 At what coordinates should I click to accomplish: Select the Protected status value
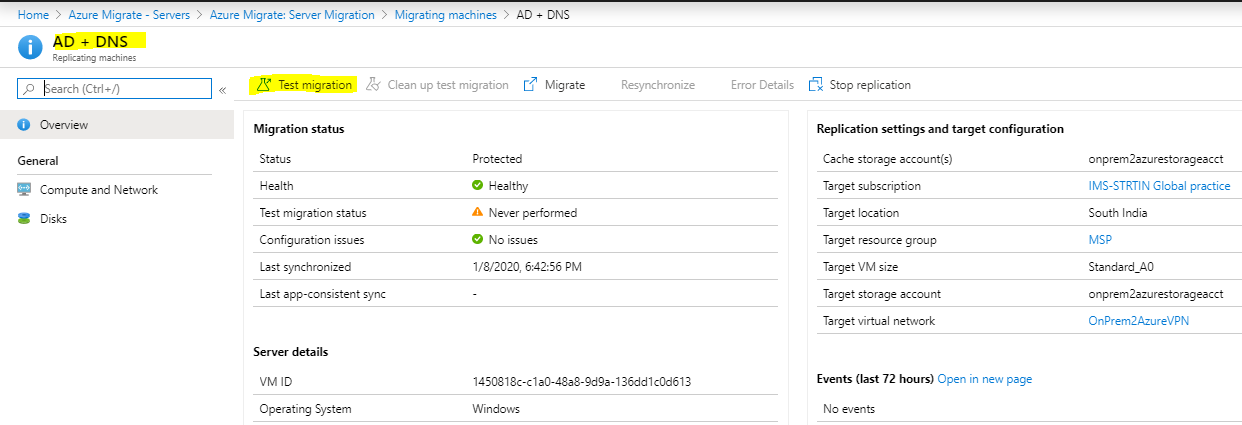[497, 159]
